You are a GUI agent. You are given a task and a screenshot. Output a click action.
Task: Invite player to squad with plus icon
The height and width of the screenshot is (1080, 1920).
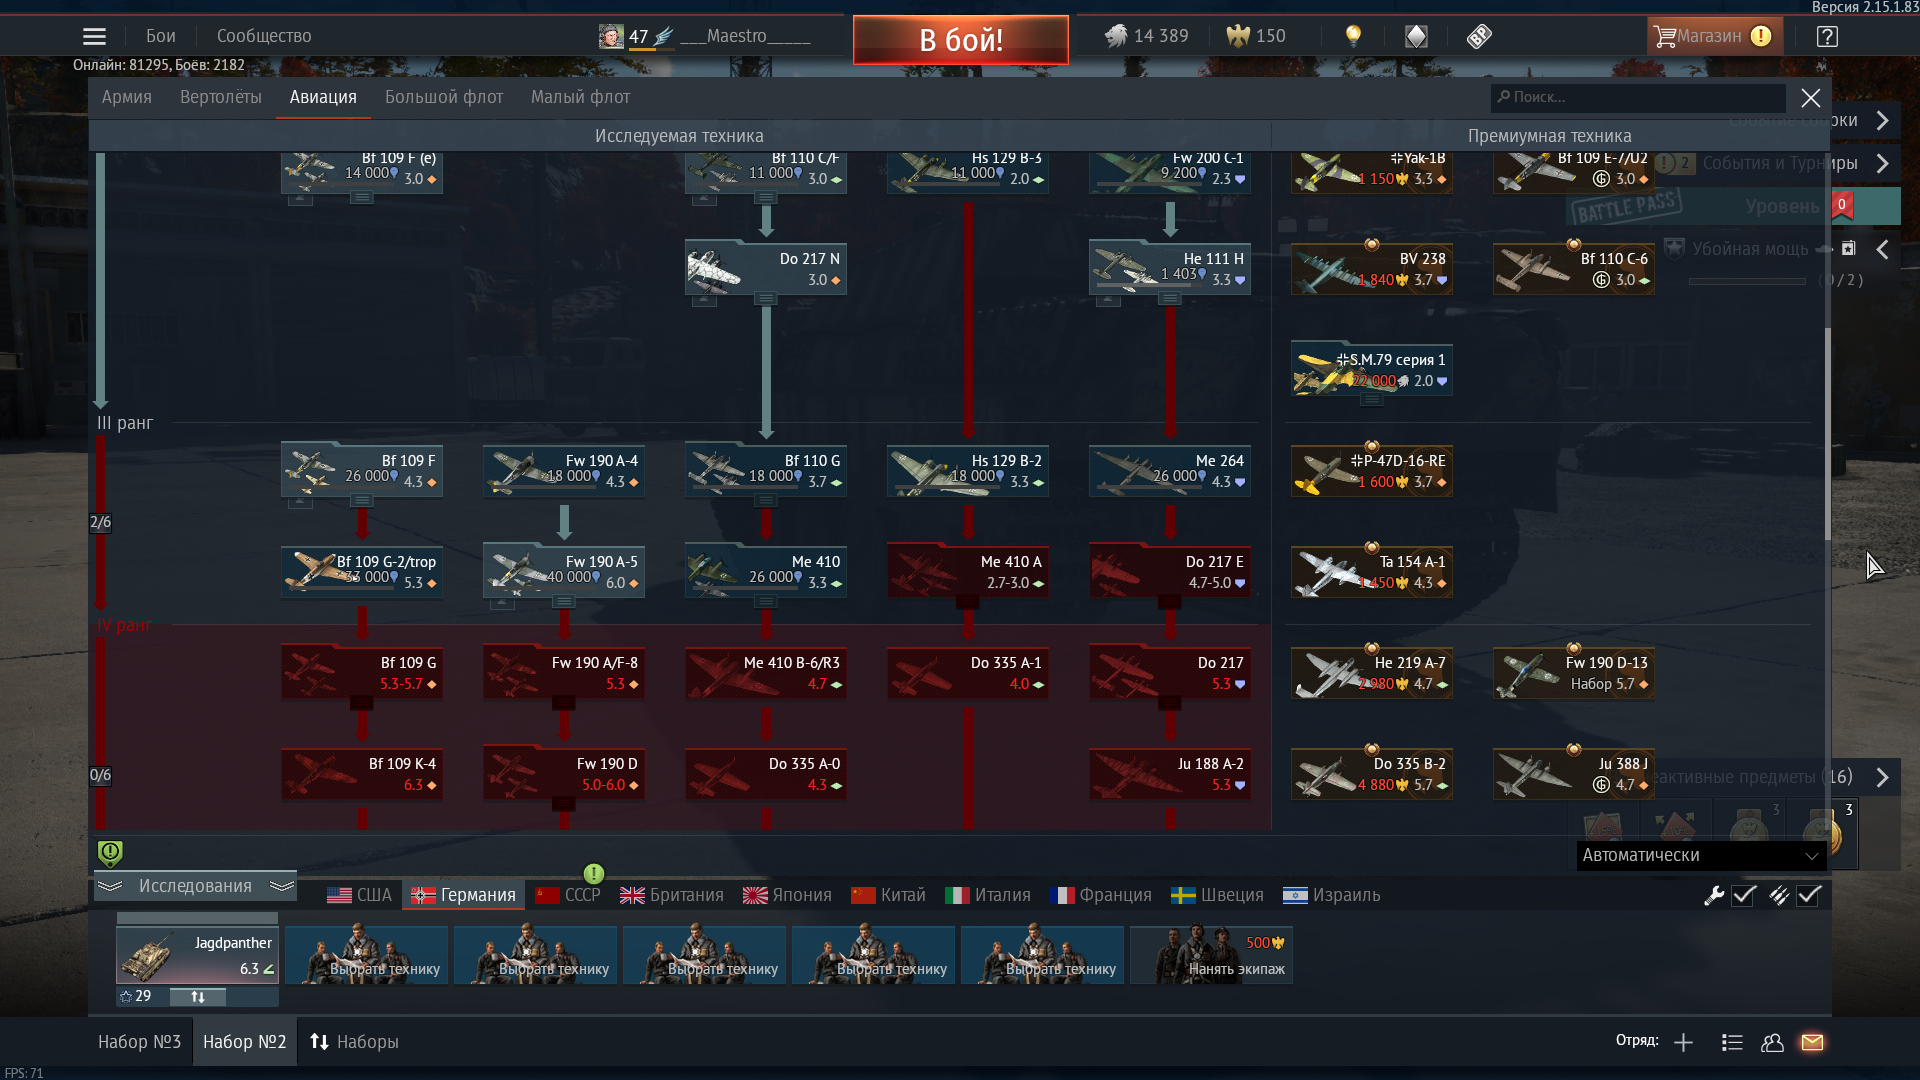tap(1683, 1042)
